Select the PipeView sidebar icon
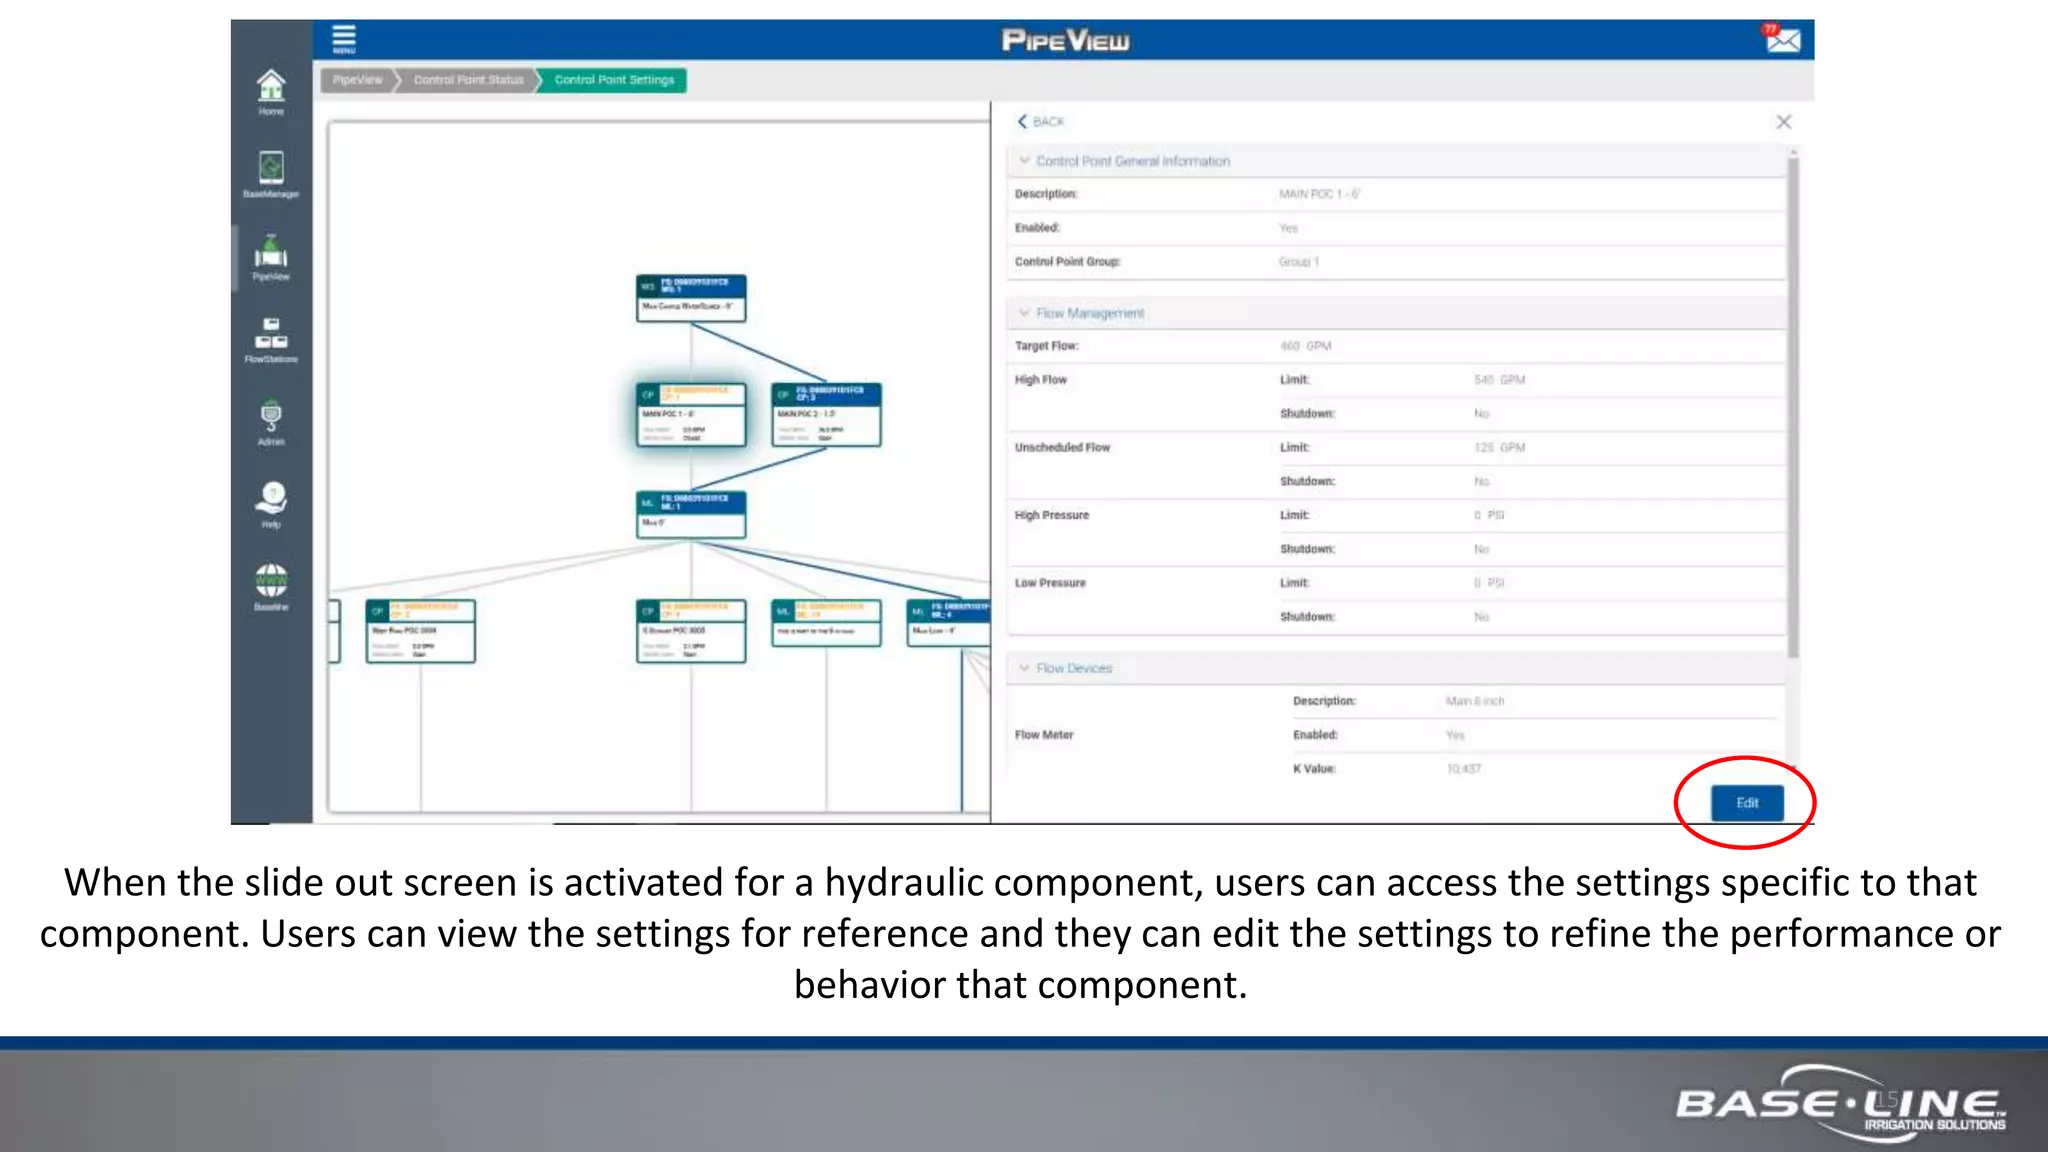 click(271, 258)
